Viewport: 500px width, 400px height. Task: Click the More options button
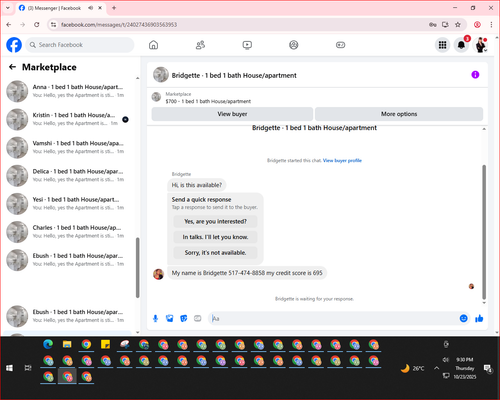[399, 114]
